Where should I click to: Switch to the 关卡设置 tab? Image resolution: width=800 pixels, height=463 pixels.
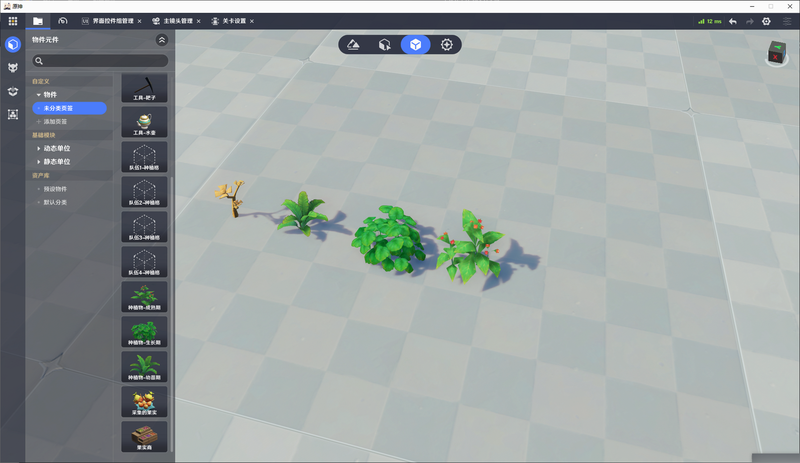click(x=229, y=21)
